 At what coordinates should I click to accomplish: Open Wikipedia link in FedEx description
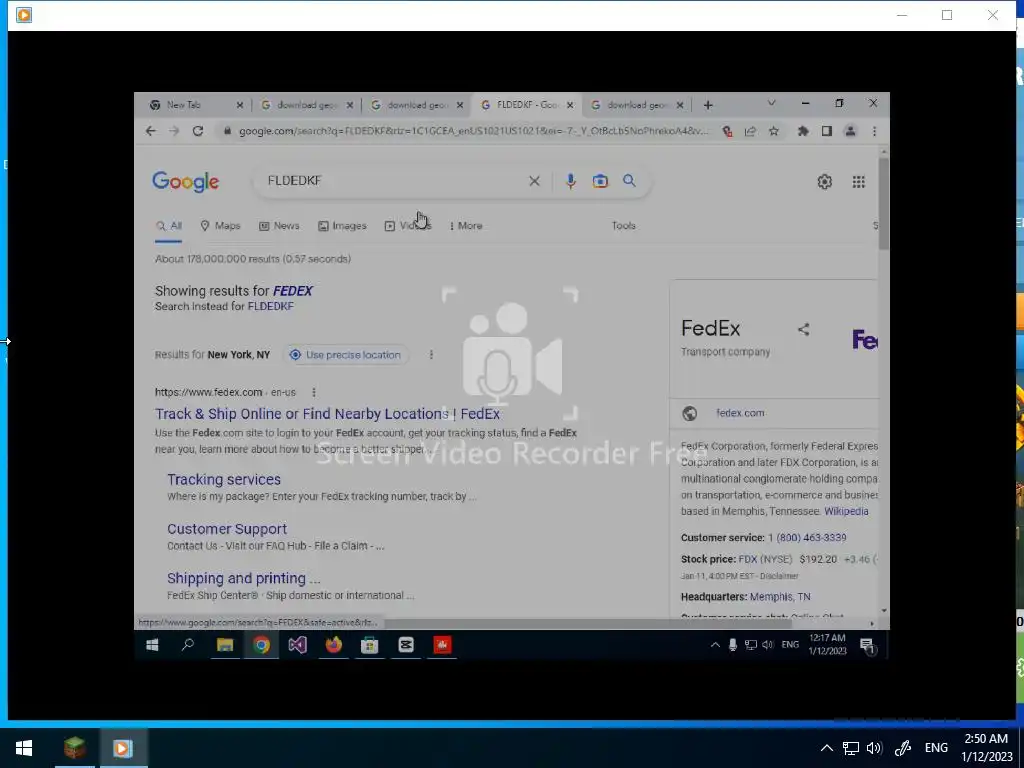(846, 511)
